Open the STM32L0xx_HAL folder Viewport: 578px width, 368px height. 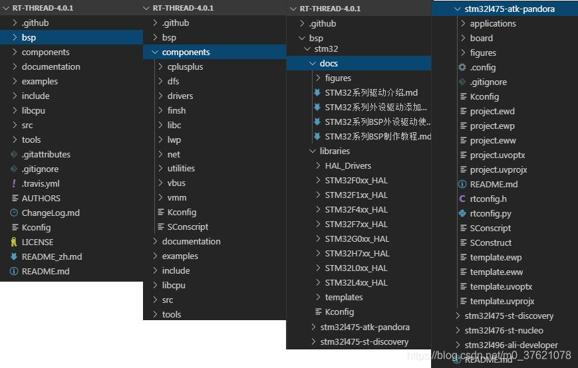(356, 268)
